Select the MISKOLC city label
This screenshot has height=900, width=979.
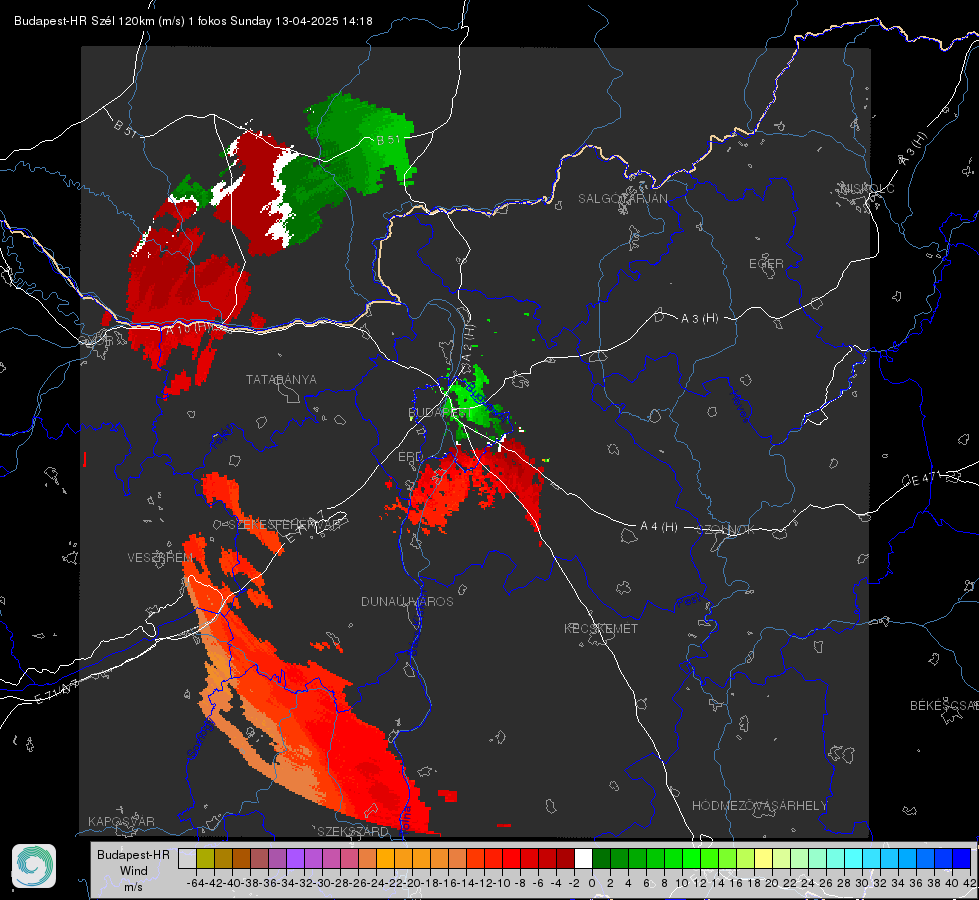867,188
